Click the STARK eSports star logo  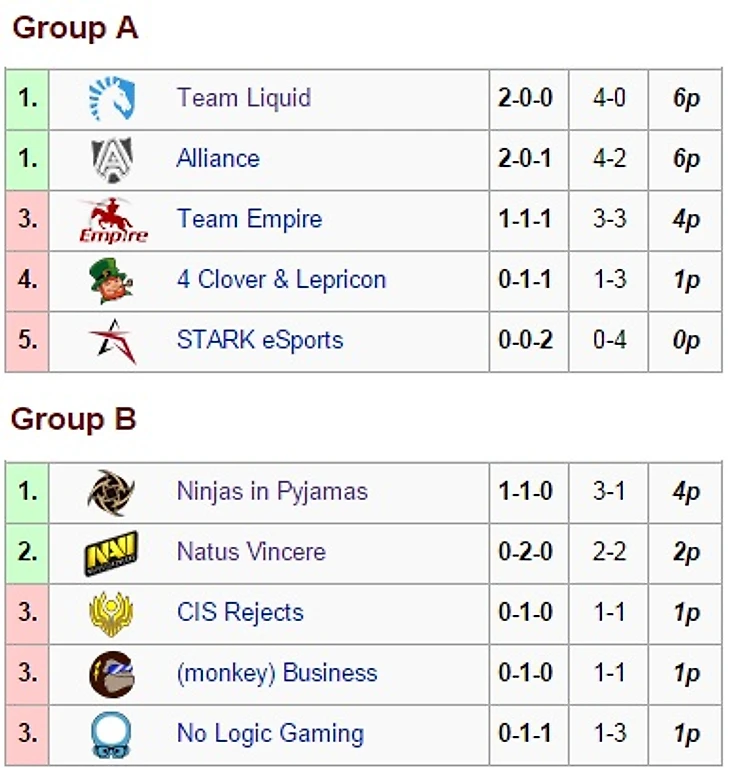(112, 342)
